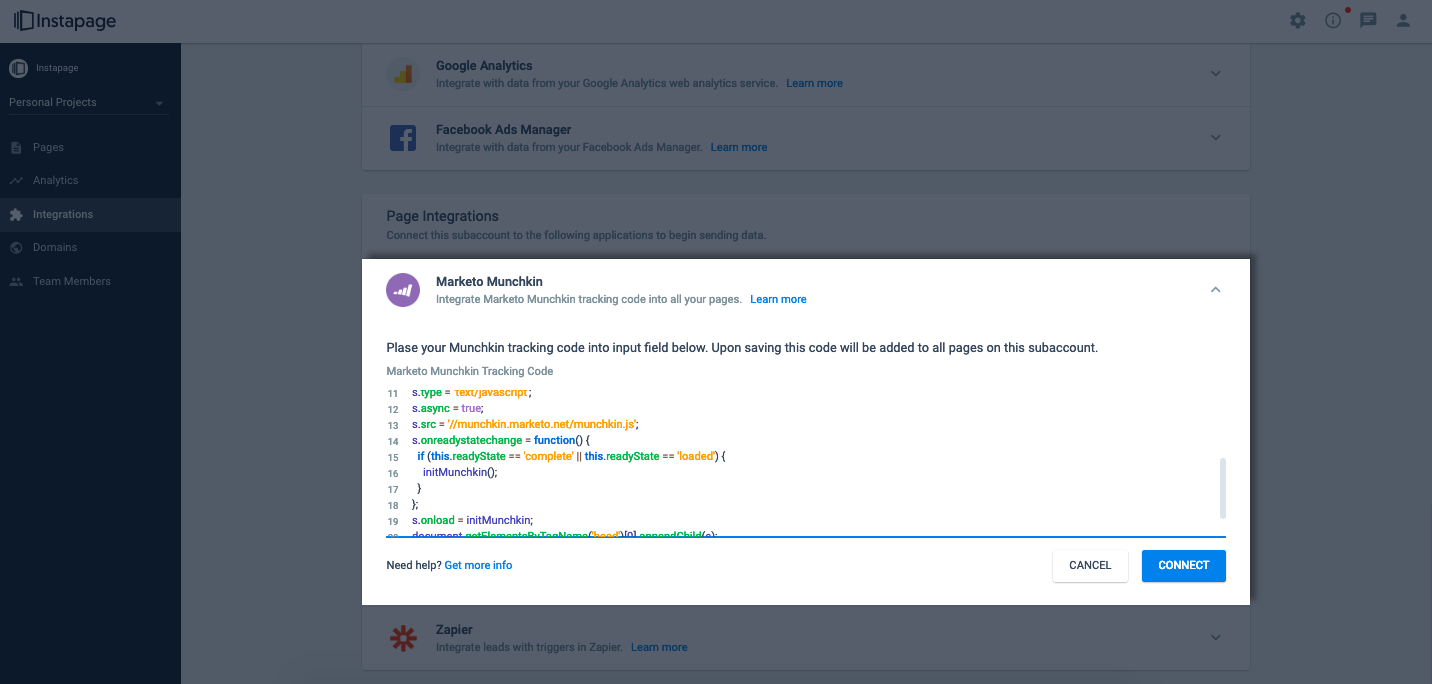Collapse the Marketo Munchkin panel
This screenshot has width=1432, height=684.
click(x=1215, y=289)
